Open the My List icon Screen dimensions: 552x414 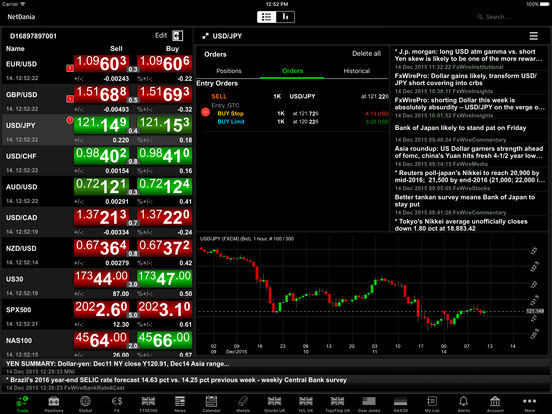[432, 404]
